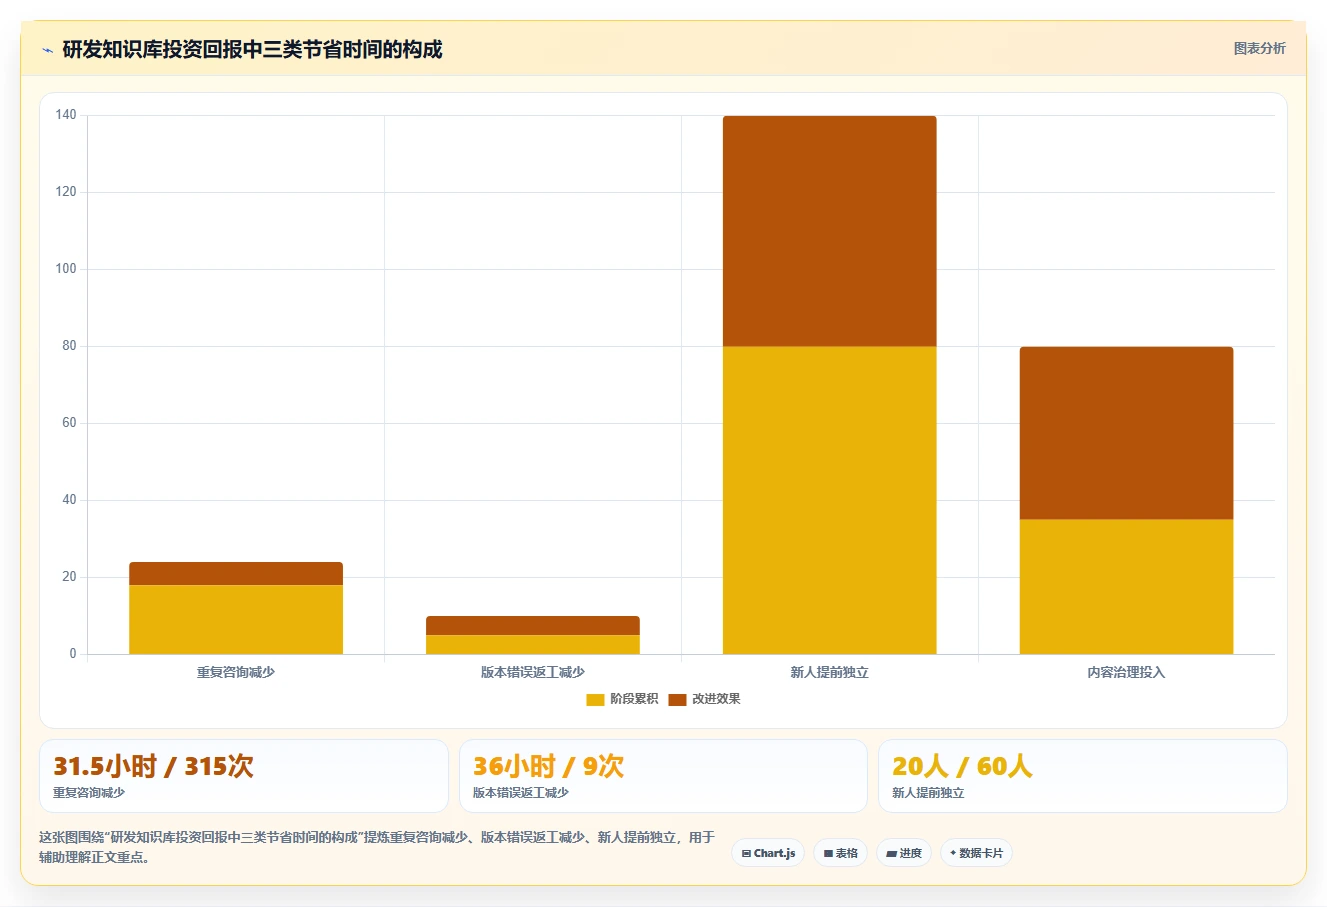This screenshot has height=907, width=1327.
Task: Select the brown segment of 新人提前独立 bar
Action: point(830,231)
